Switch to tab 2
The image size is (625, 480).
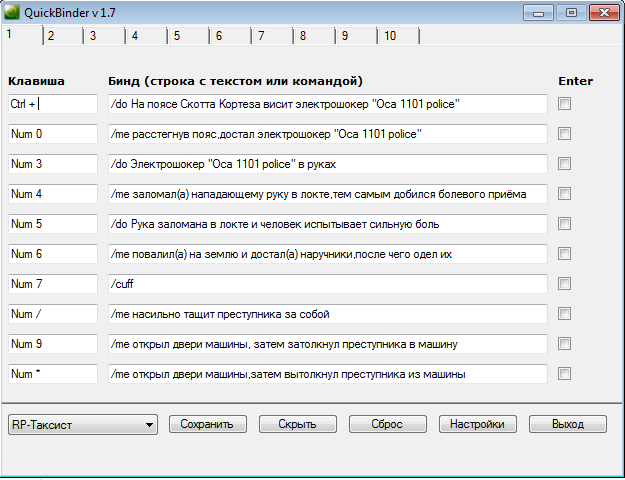[63, 36]
